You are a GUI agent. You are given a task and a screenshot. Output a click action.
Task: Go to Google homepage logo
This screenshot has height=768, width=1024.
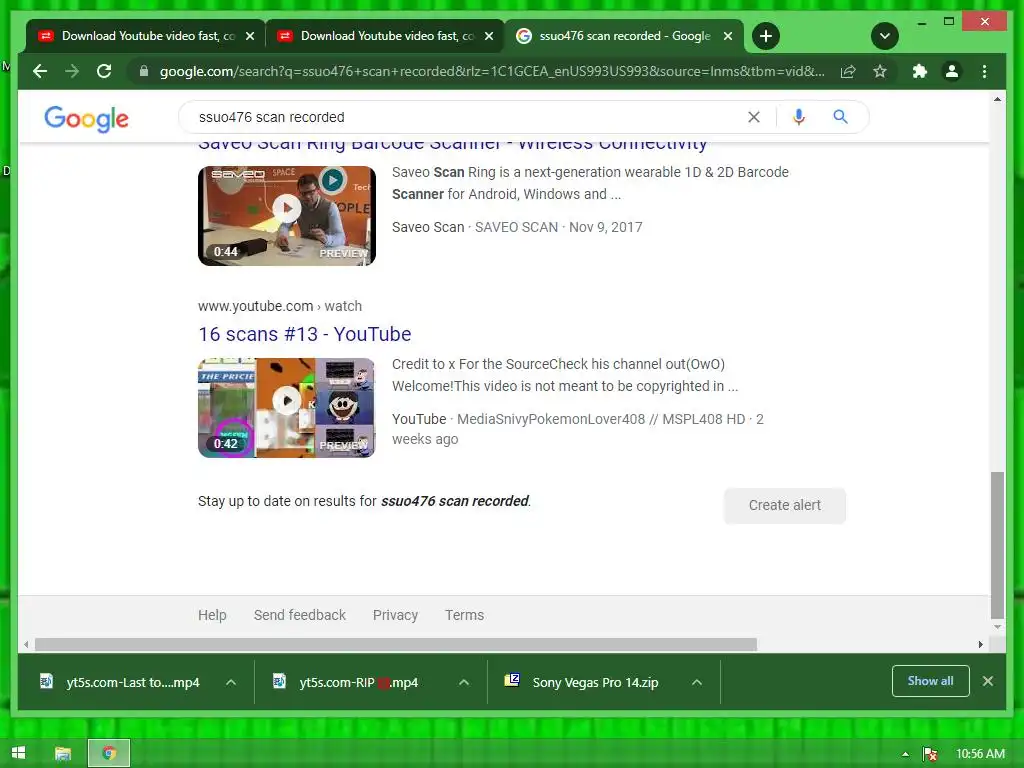tap(86, 119)
